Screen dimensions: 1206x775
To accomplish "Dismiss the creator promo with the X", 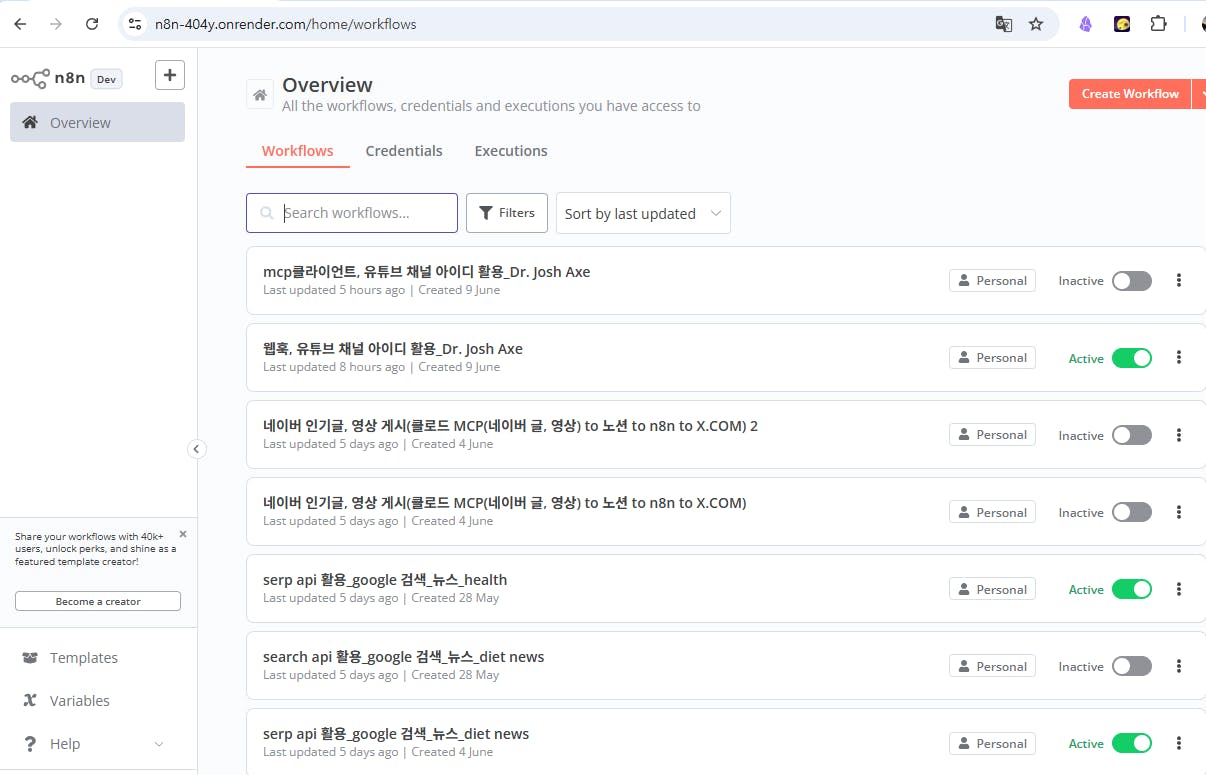I will click(x=183, y=534).
